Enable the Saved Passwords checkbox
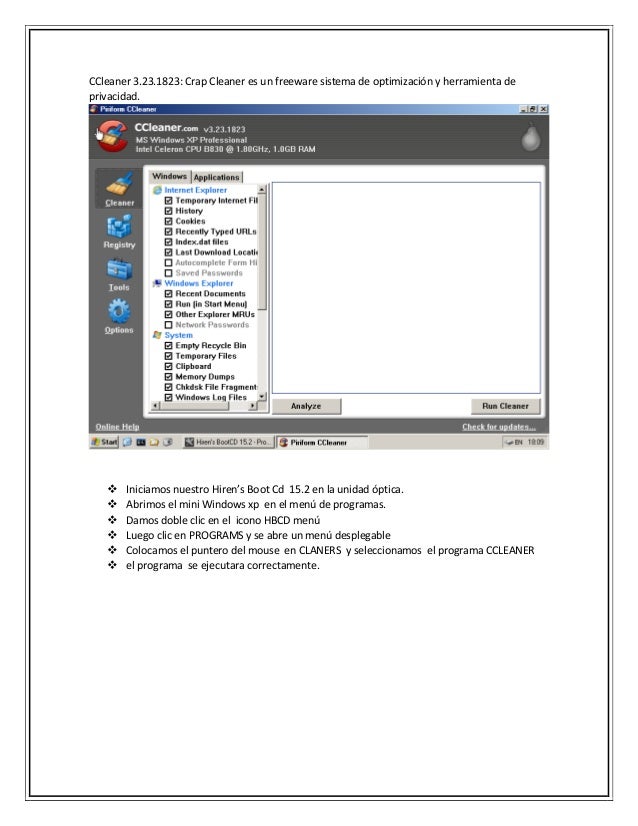The height and width of the screenshot is (826, 638). (x=169, y=273)
